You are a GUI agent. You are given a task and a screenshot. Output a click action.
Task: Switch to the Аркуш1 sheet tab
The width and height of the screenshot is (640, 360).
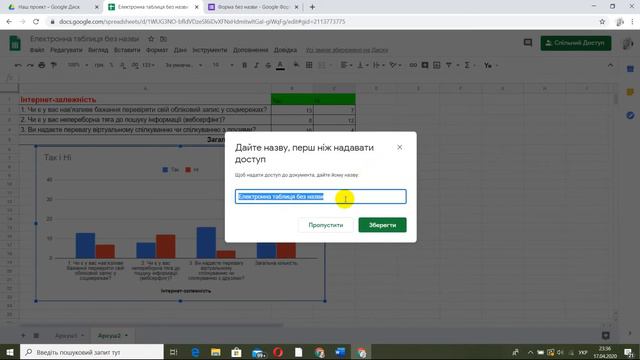coord(69,336)
